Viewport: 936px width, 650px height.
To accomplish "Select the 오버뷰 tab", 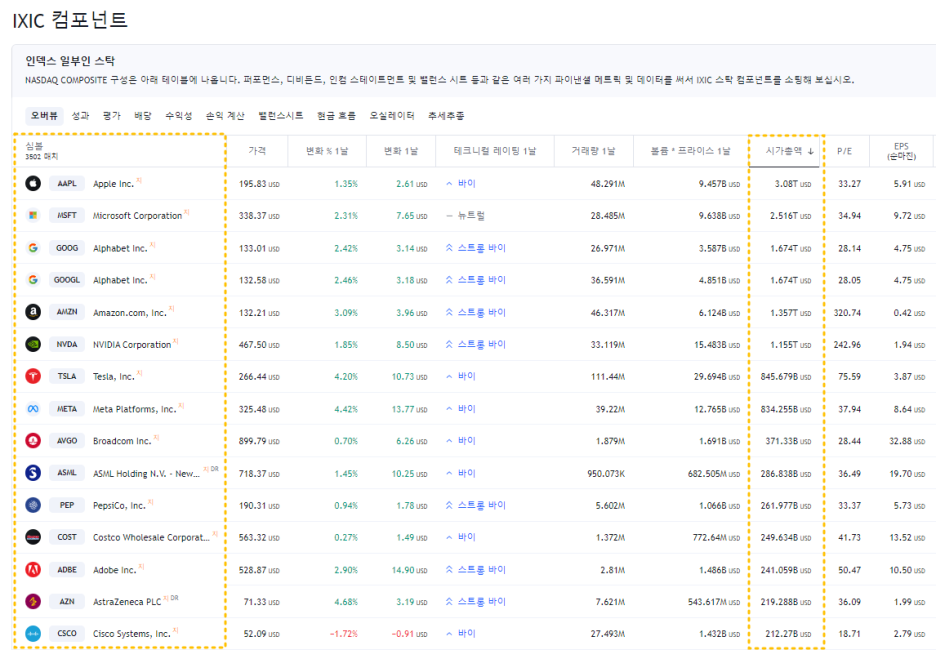I will click(44, 115).
